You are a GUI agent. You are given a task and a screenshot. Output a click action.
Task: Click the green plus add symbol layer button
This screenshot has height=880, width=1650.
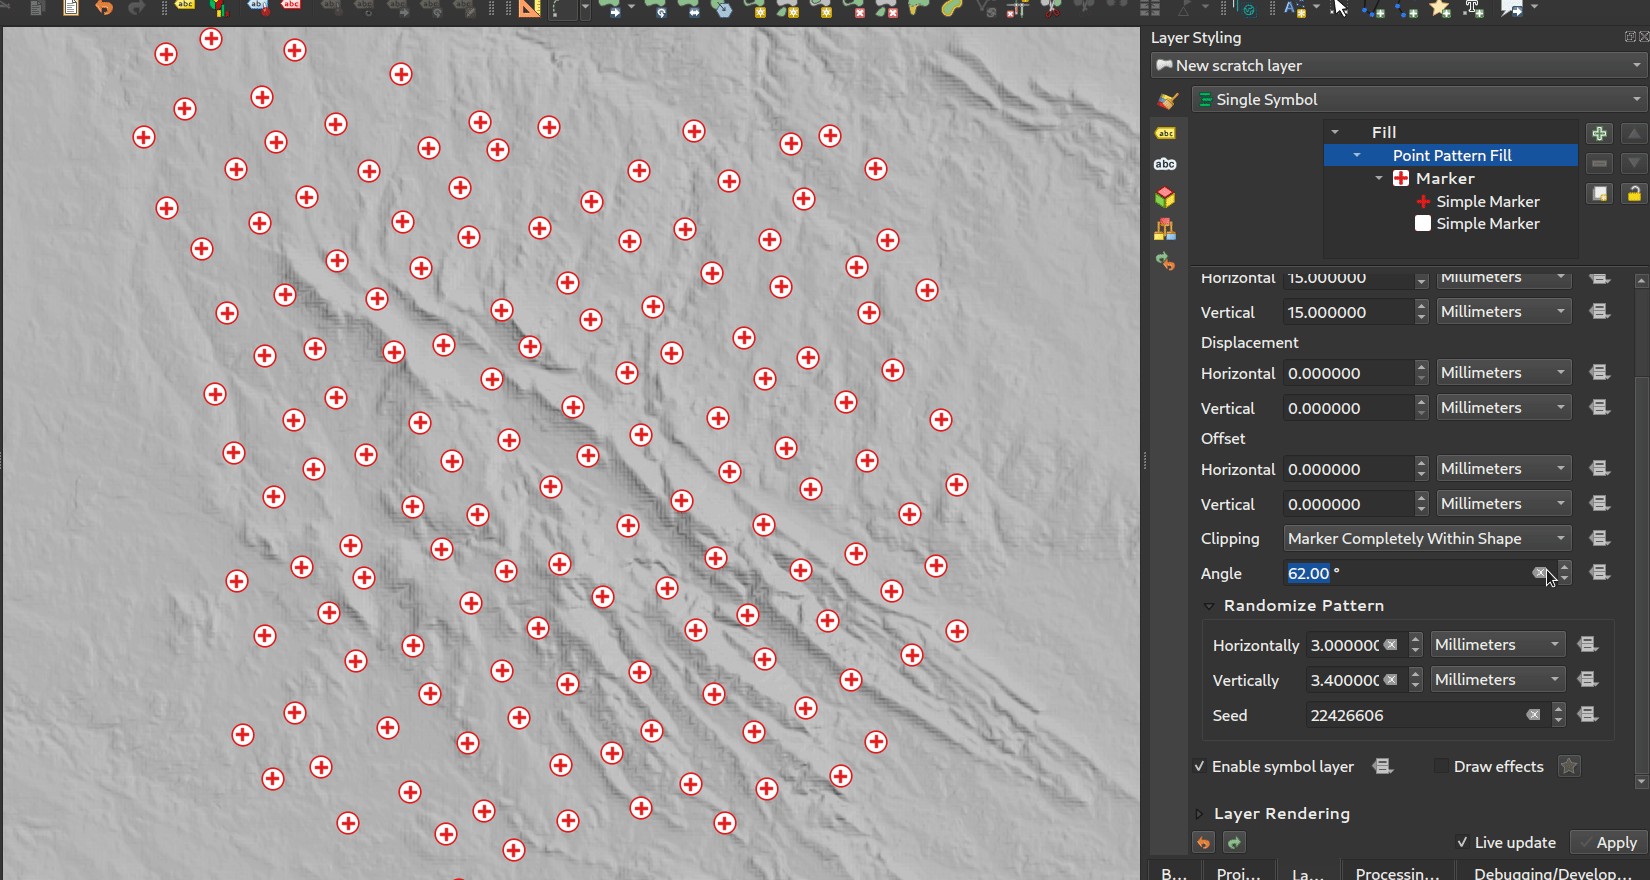point(1599,134)
